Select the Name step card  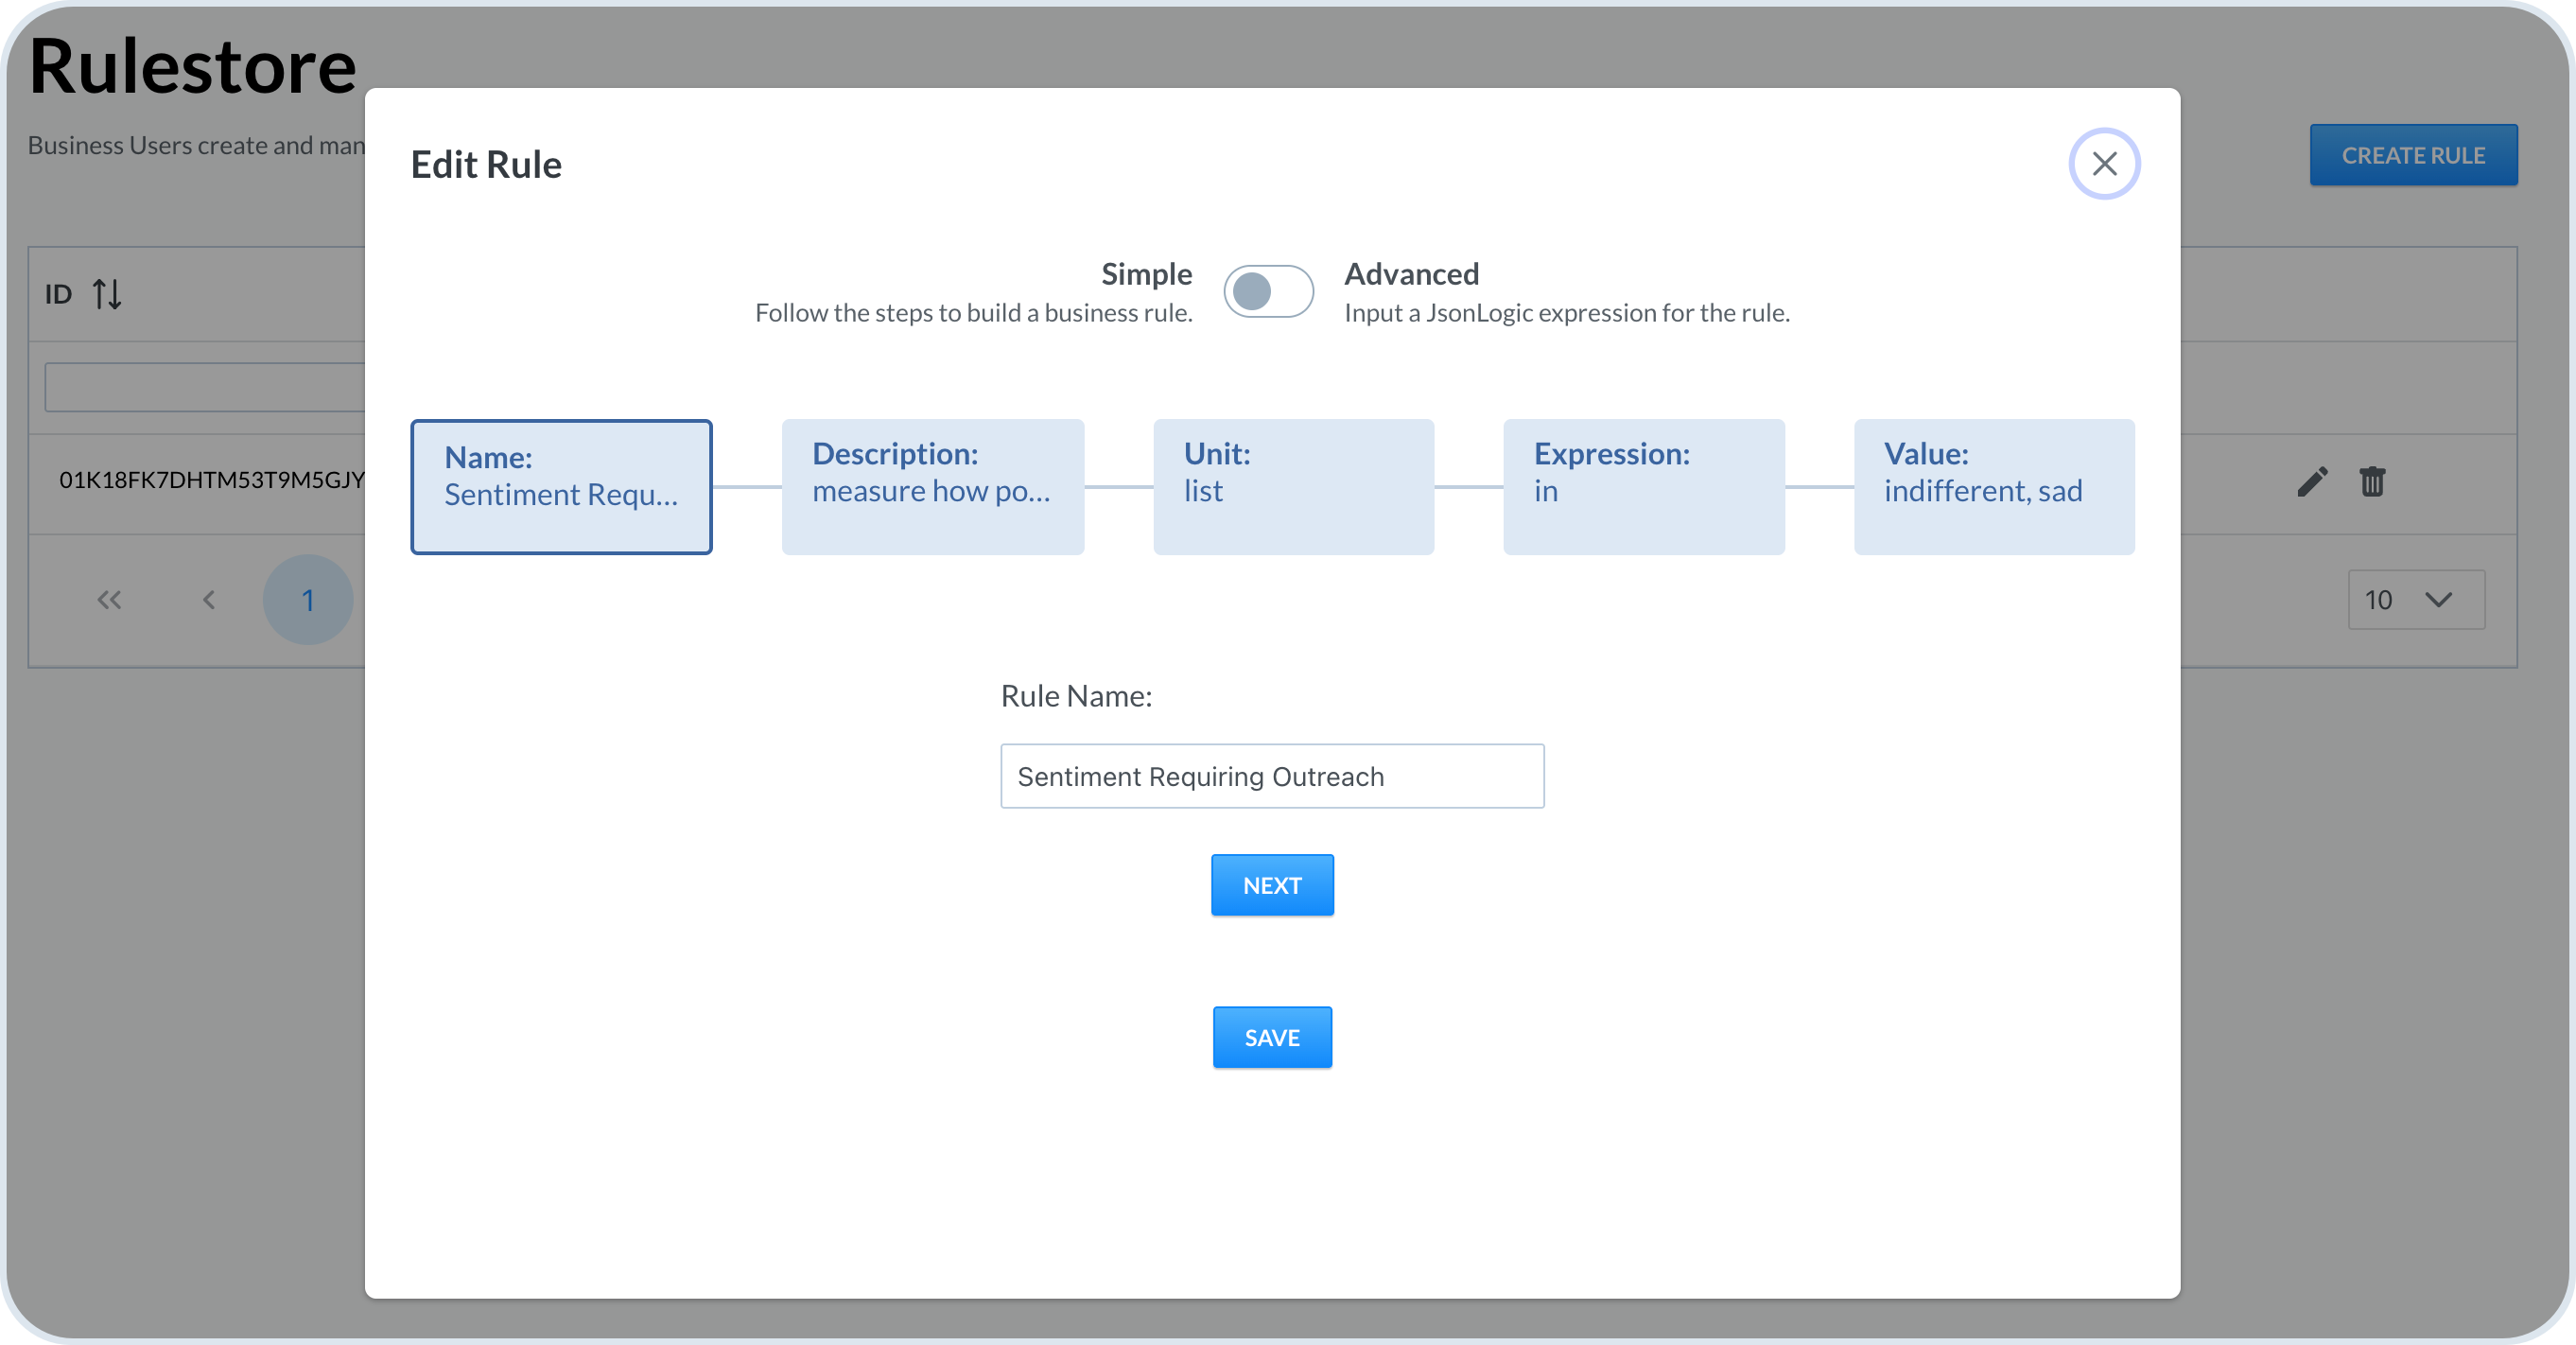coord(561,487)
